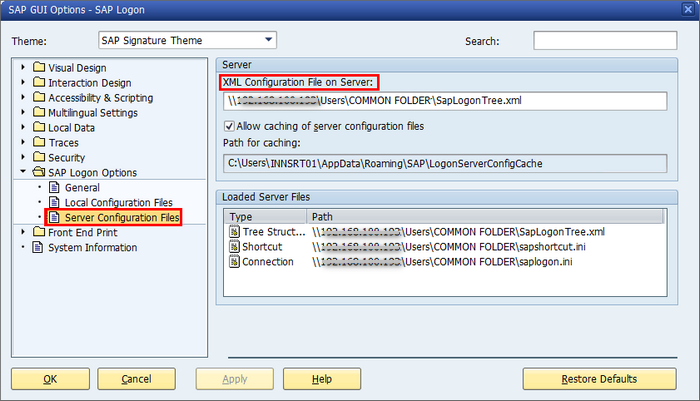Image resolution: width=700 pixels, height=401 pixels.
Task: Click the System Information document icon
Action: point(38,247)
